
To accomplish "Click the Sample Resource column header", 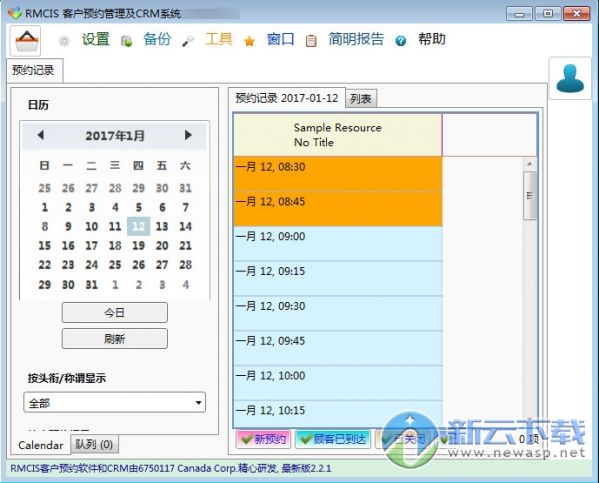I will click(x=338, y=135).
